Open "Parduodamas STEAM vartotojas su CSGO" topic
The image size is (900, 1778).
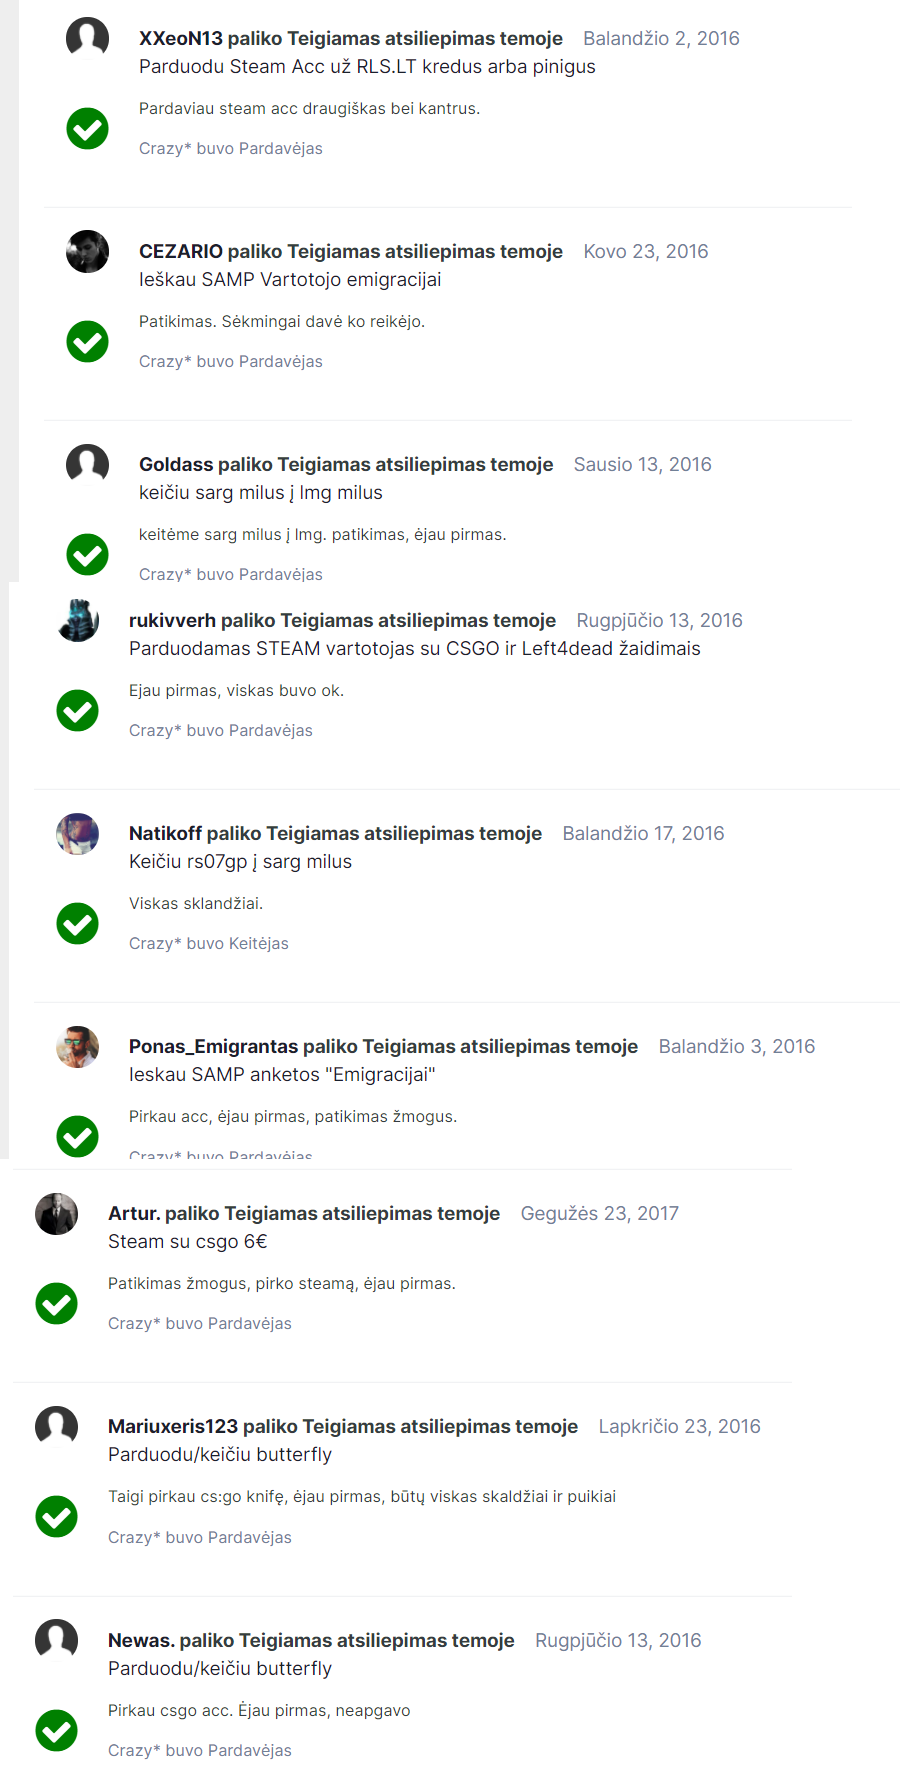[414, 649]
